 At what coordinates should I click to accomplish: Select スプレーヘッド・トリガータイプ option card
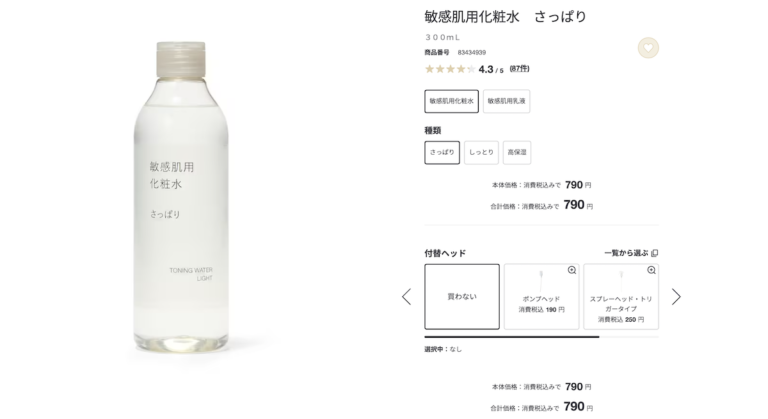621,296
